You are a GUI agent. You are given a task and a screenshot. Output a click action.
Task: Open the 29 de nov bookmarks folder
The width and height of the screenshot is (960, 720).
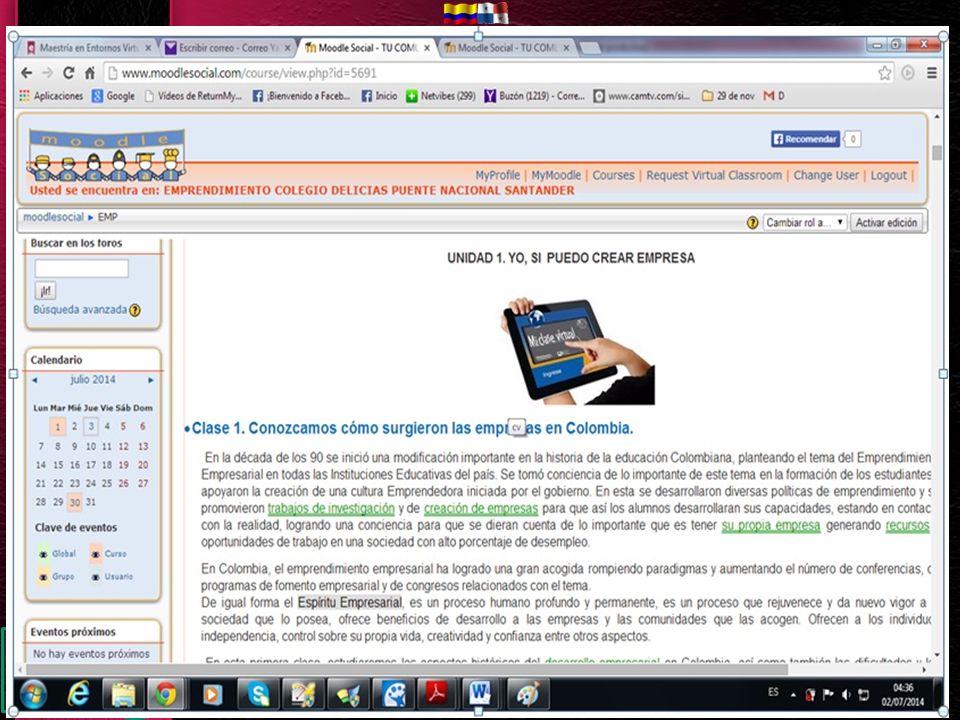tap(728, 96)
